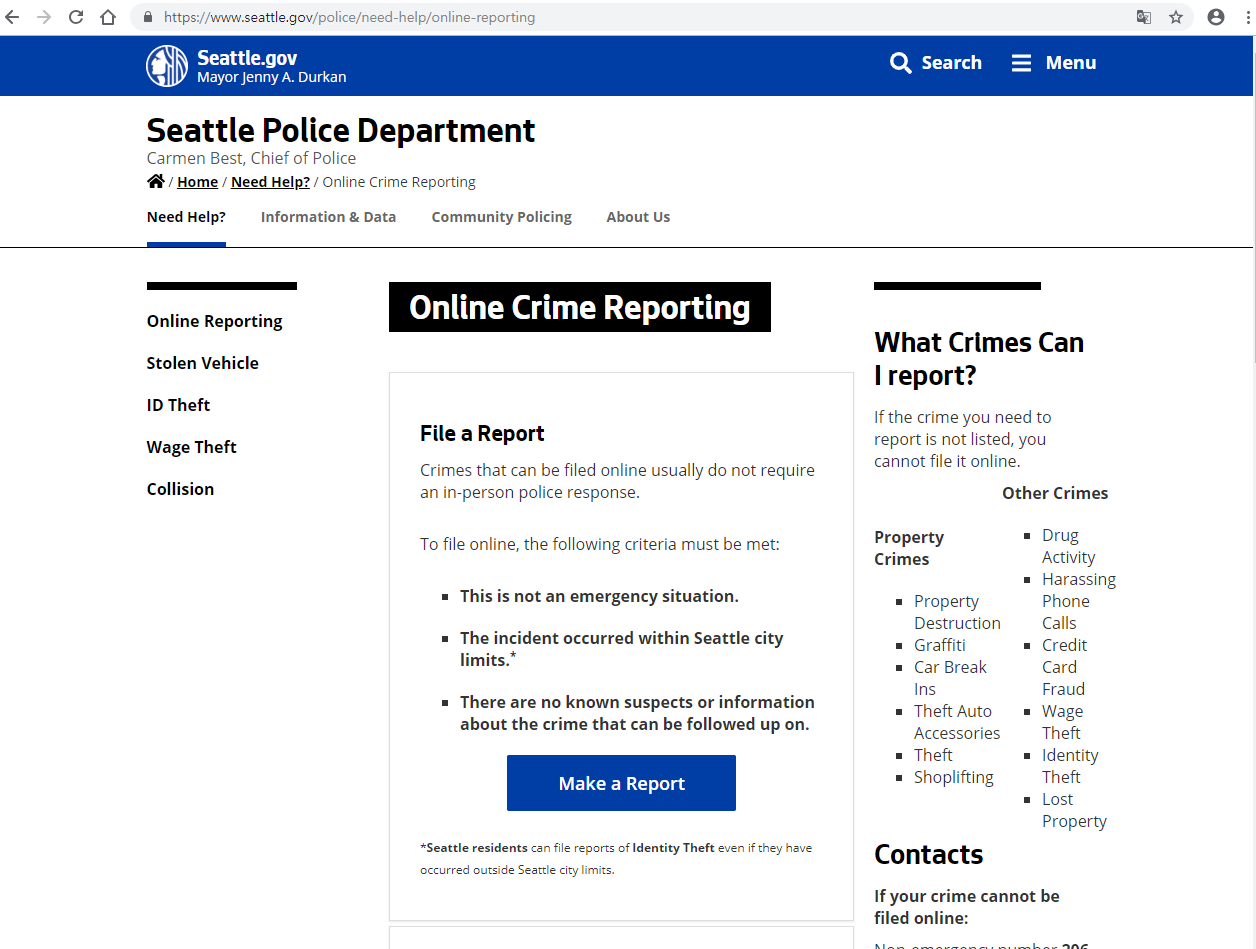The width and height of the screenshot is (1256, 949).
Task: Select the Need Help? navigation tab
Action: 186,217
